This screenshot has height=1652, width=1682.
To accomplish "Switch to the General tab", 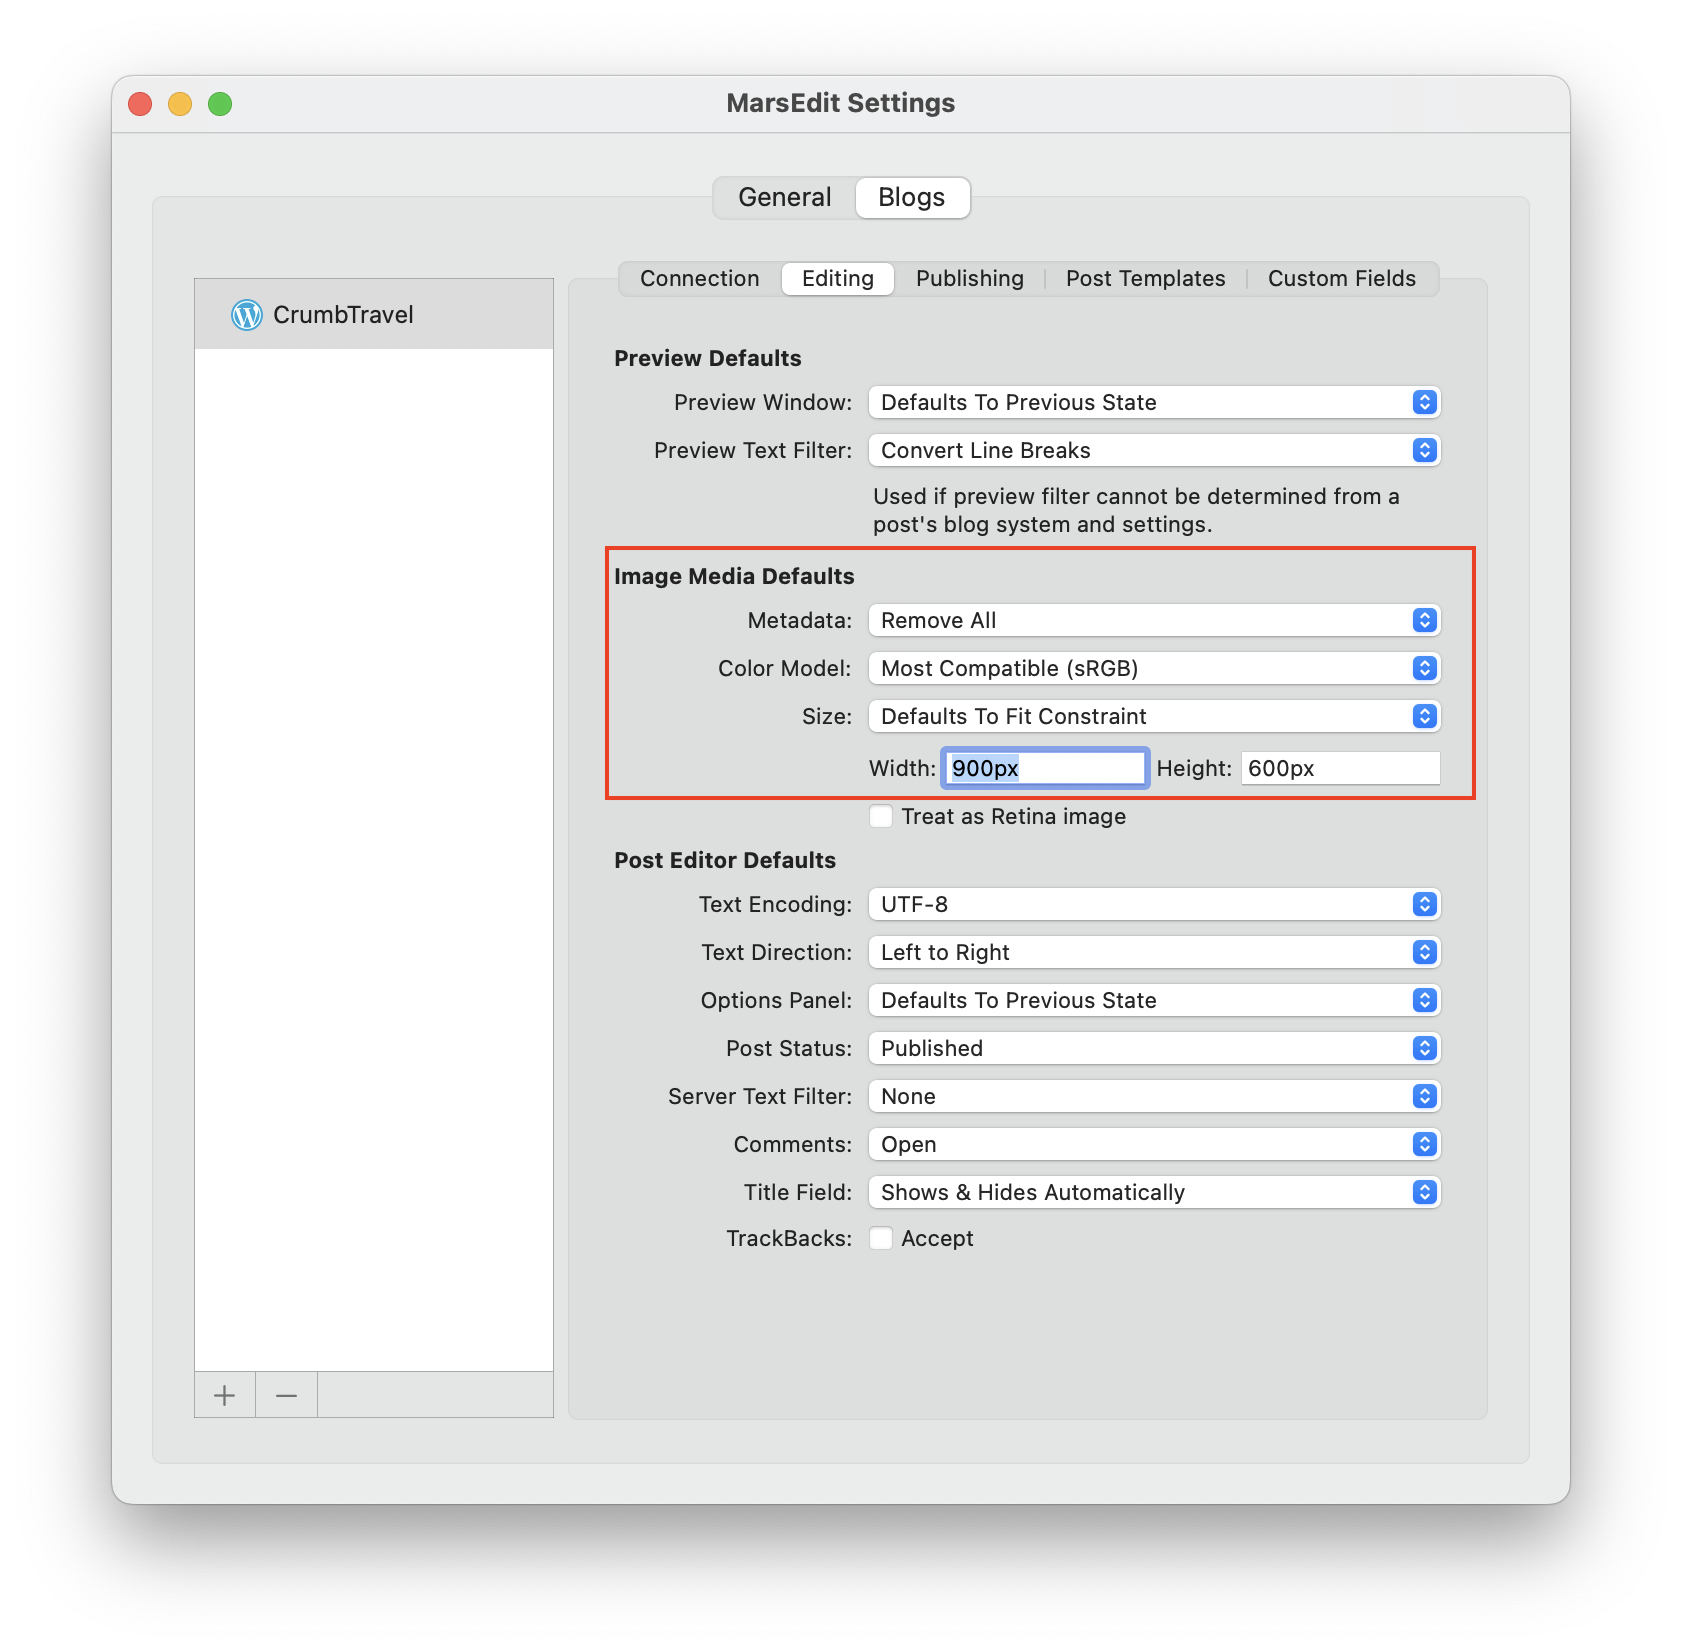I will (x=785, y=197).
